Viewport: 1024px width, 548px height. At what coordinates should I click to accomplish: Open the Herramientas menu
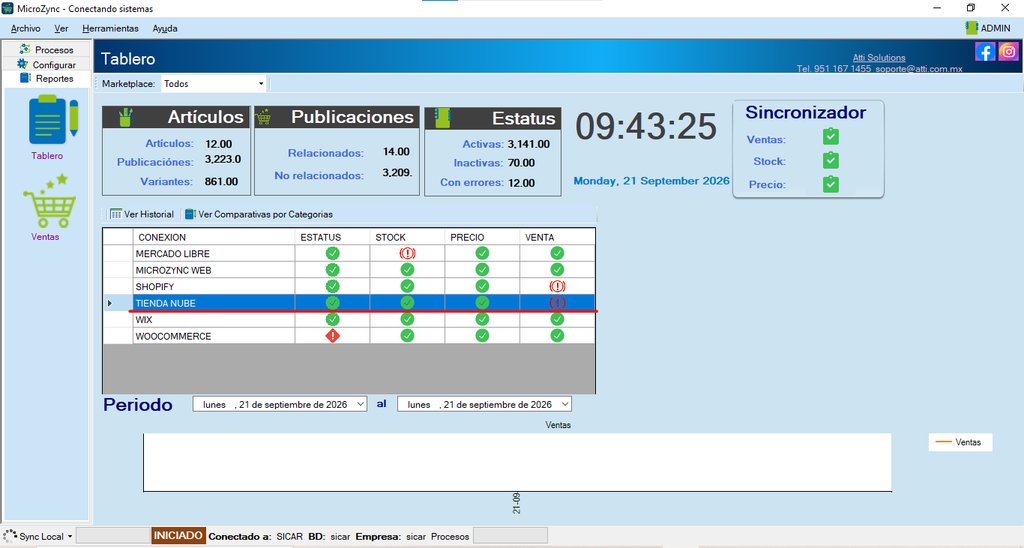tap(110, 28)
